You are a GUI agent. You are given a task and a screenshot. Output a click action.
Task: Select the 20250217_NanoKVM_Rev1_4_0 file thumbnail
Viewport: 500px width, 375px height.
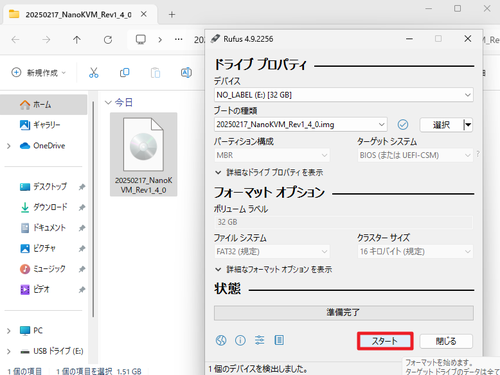(143, 155)
